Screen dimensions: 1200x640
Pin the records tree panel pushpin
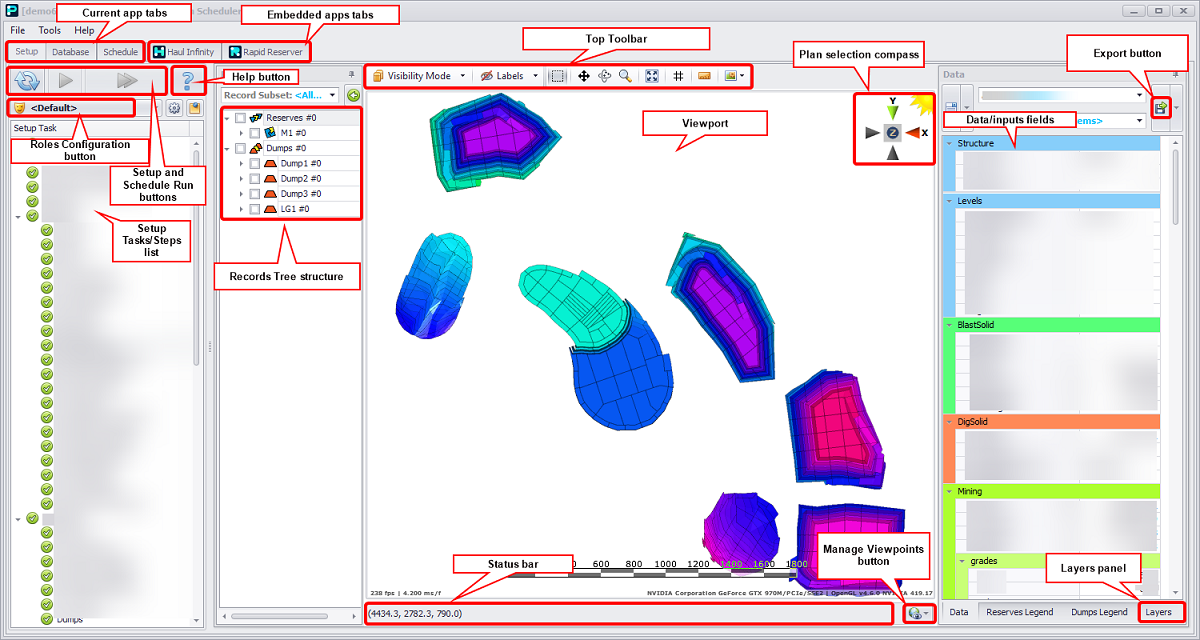[351, 74]
